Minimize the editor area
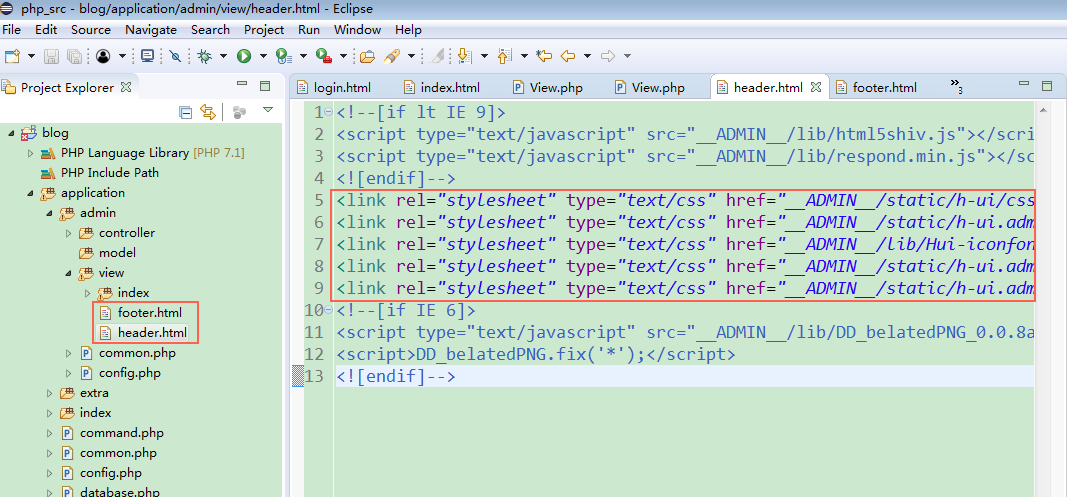The width and height of the screenshot is (1067, 497). pyautogui.click(x=1024, y=84)
